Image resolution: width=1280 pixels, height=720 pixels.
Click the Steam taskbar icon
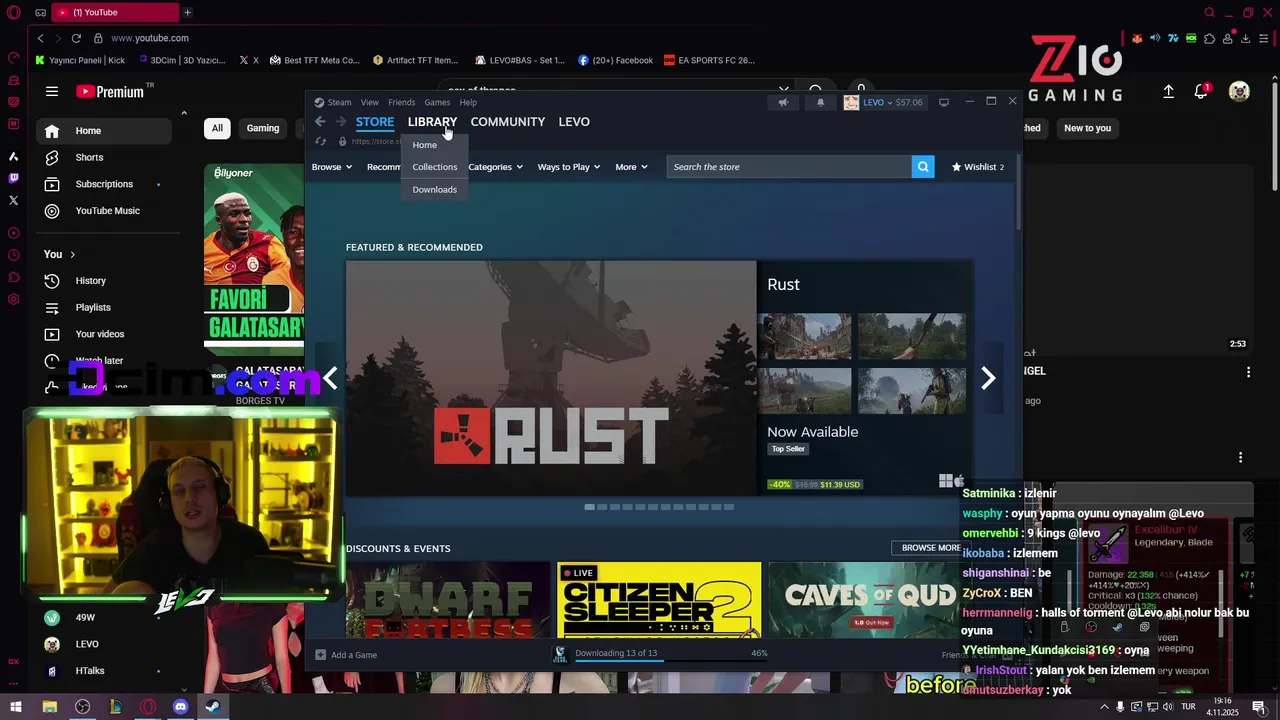(x=214, y=707)
